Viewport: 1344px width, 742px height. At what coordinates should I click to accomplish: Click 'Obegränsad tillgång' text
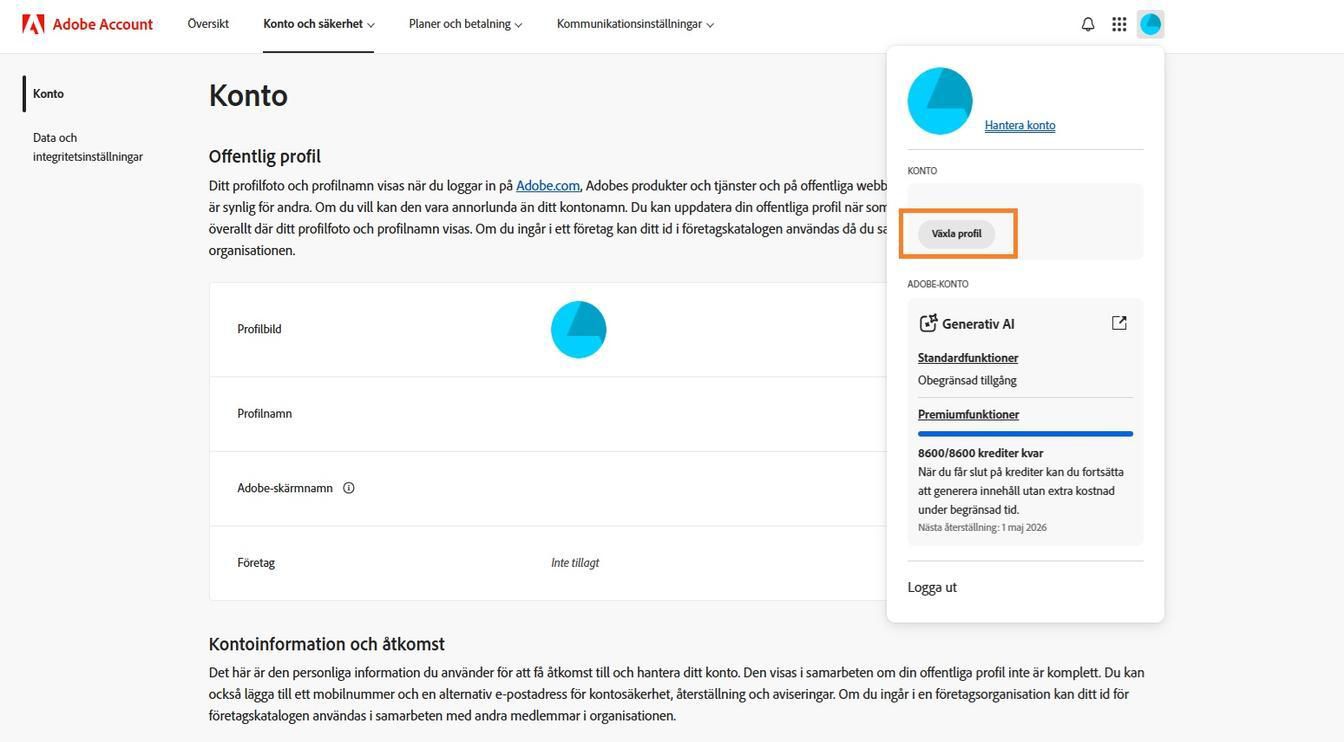967,380
